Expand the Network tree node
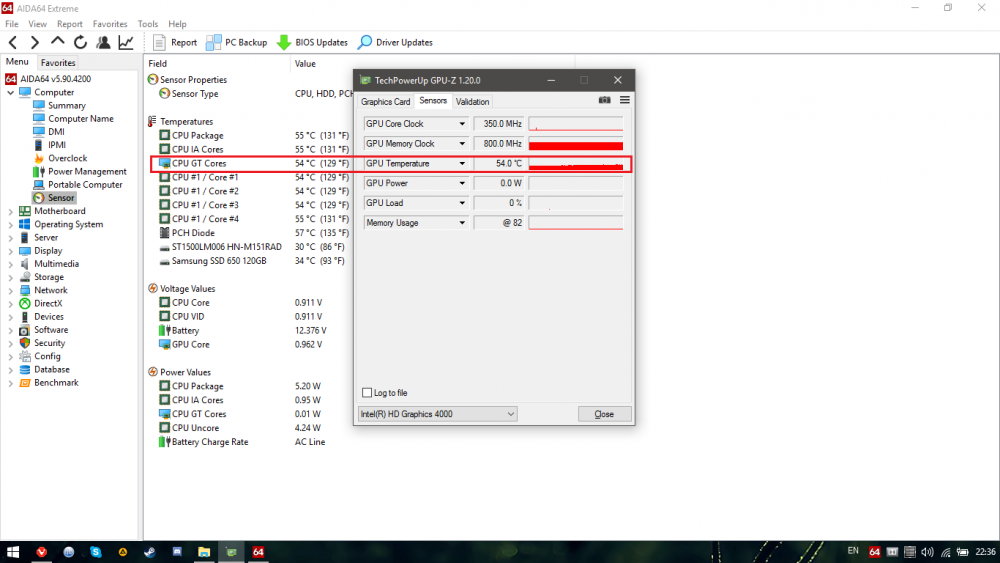1000x563 pixels. click(11, 290)
